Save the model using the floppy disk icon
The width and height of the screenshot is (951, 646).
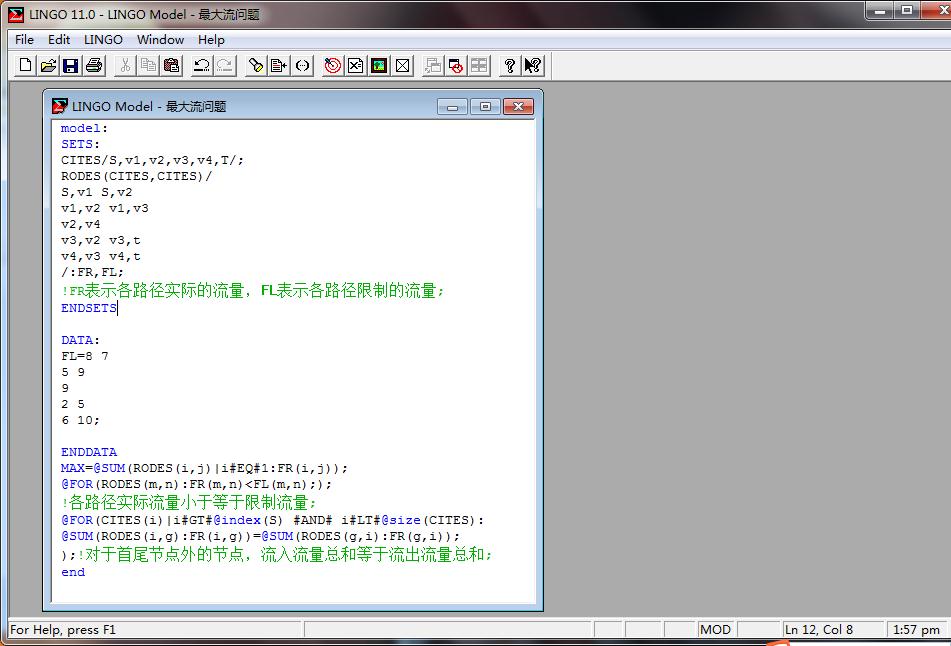coord(71,66)
